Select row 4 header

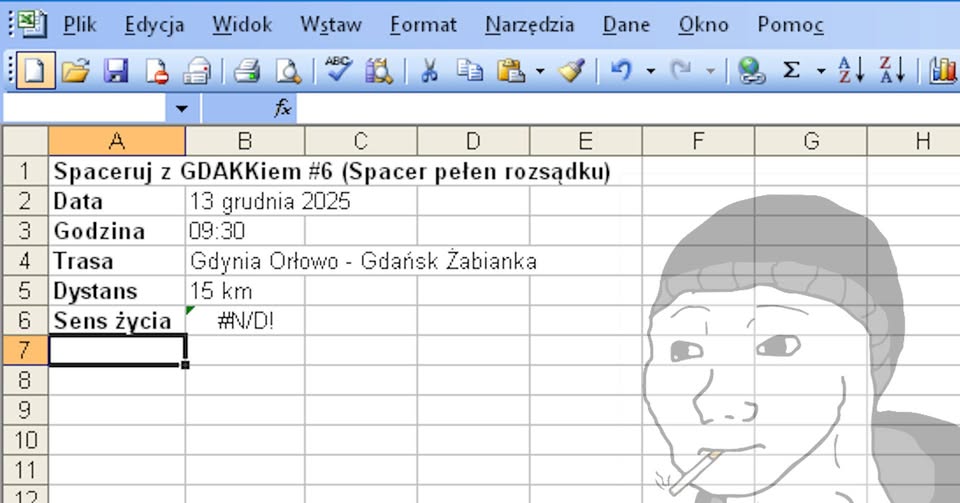(x=25, y=261)
